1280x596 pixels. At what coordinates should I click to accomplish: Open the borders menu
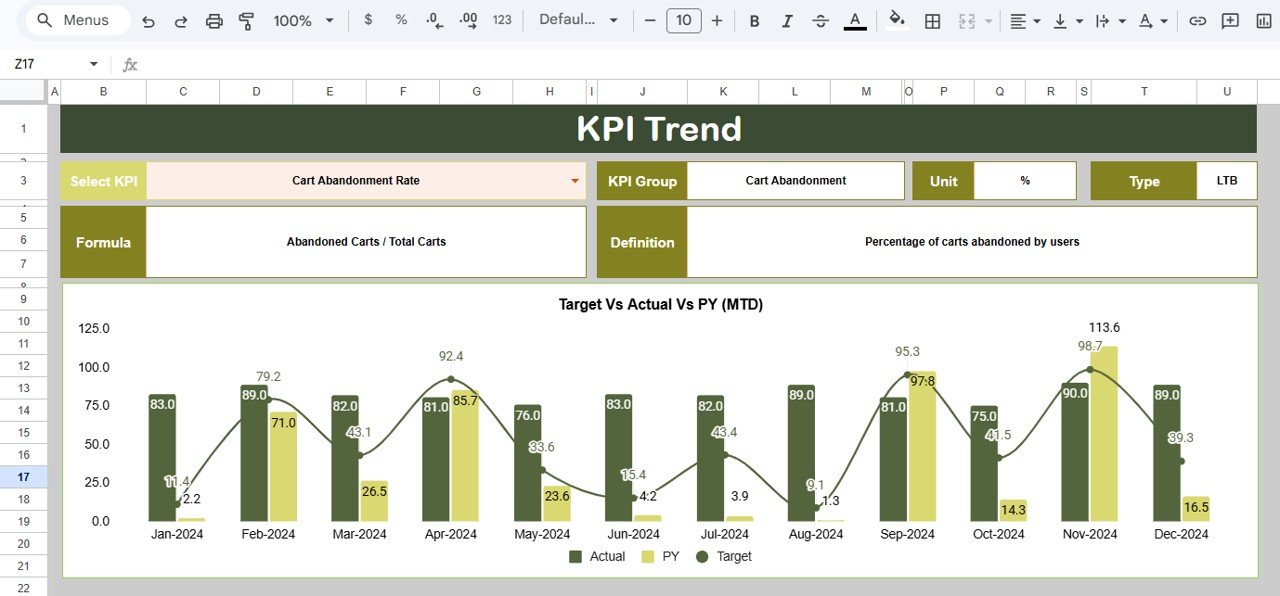pos(932,20)
